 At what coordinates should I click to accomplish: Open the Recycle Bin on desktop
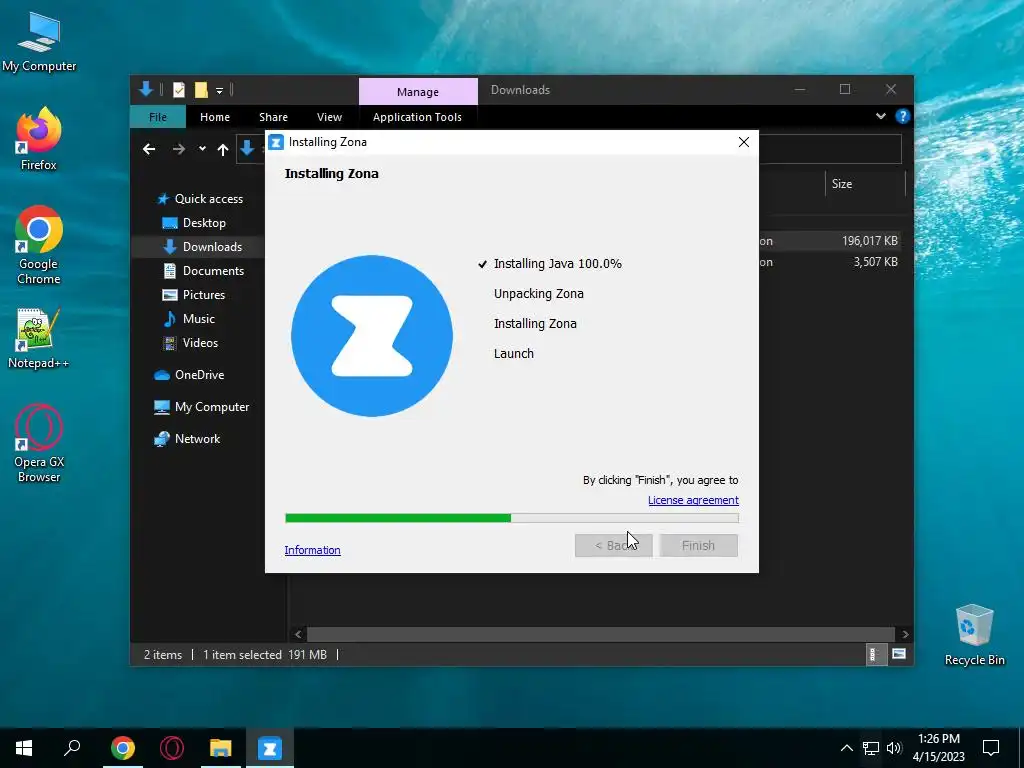(x=974, y=635)
